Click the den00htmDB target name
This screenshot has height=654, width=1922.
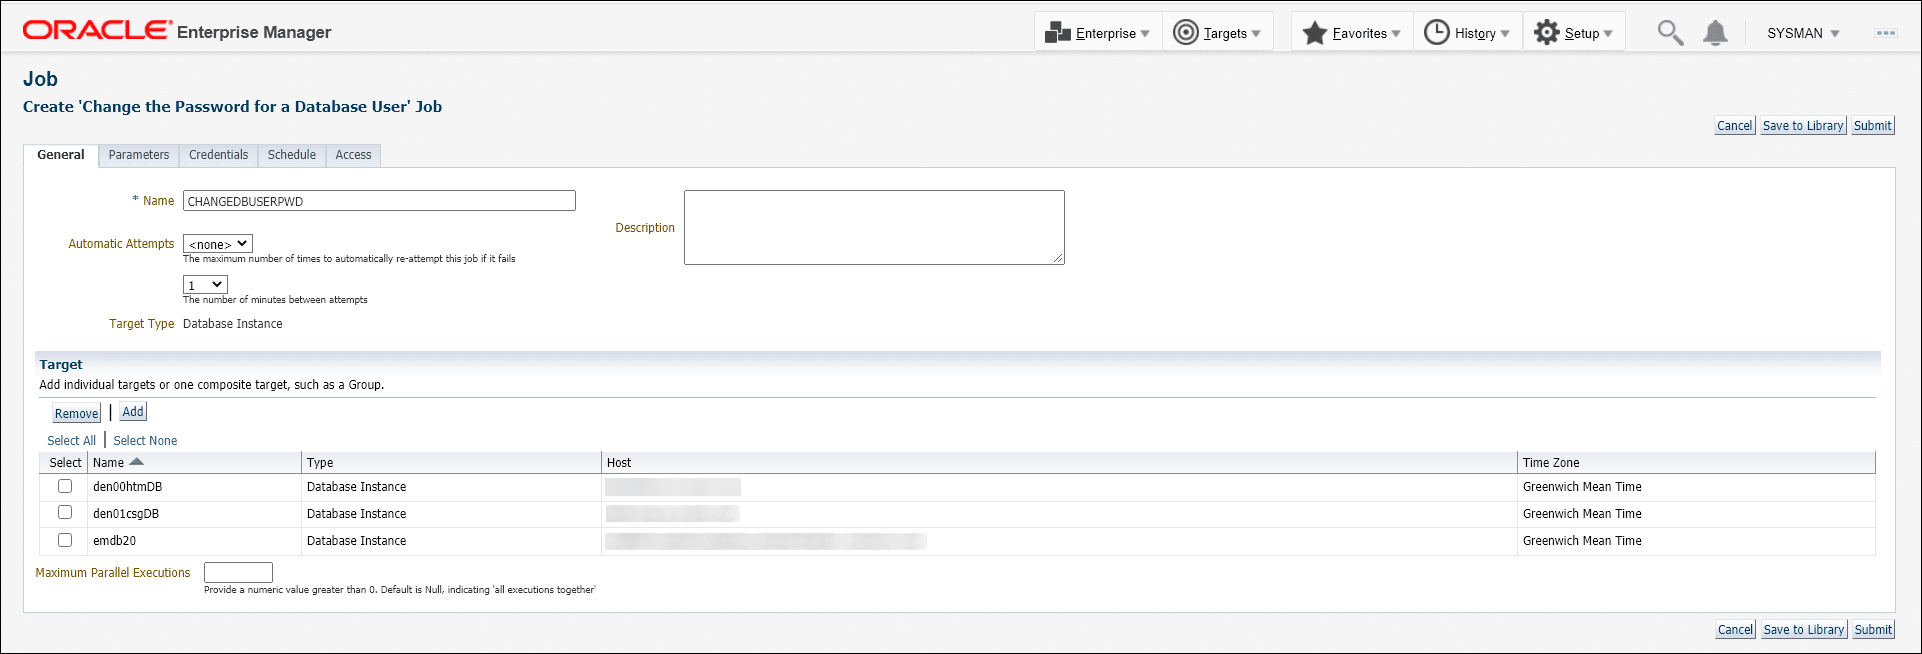(128, 487)
